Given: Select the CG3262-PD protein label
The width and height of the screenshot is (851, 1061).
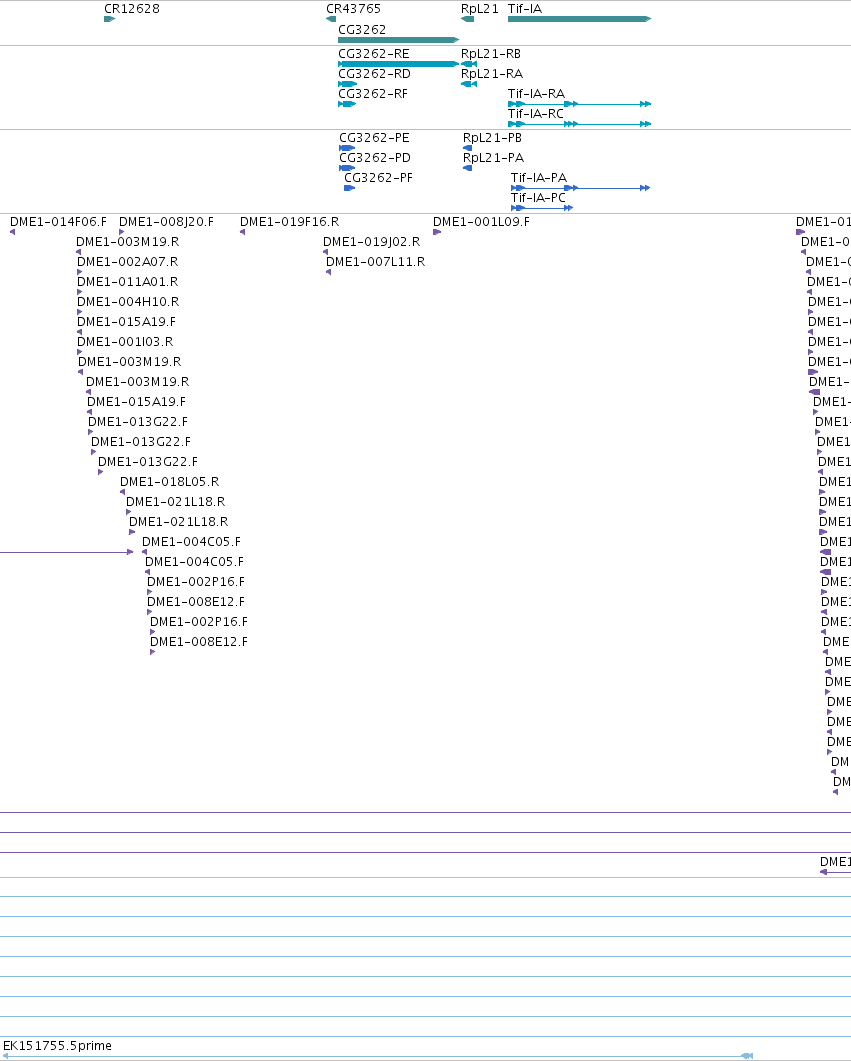Looking at the screenshot, I should pos(375,158).
